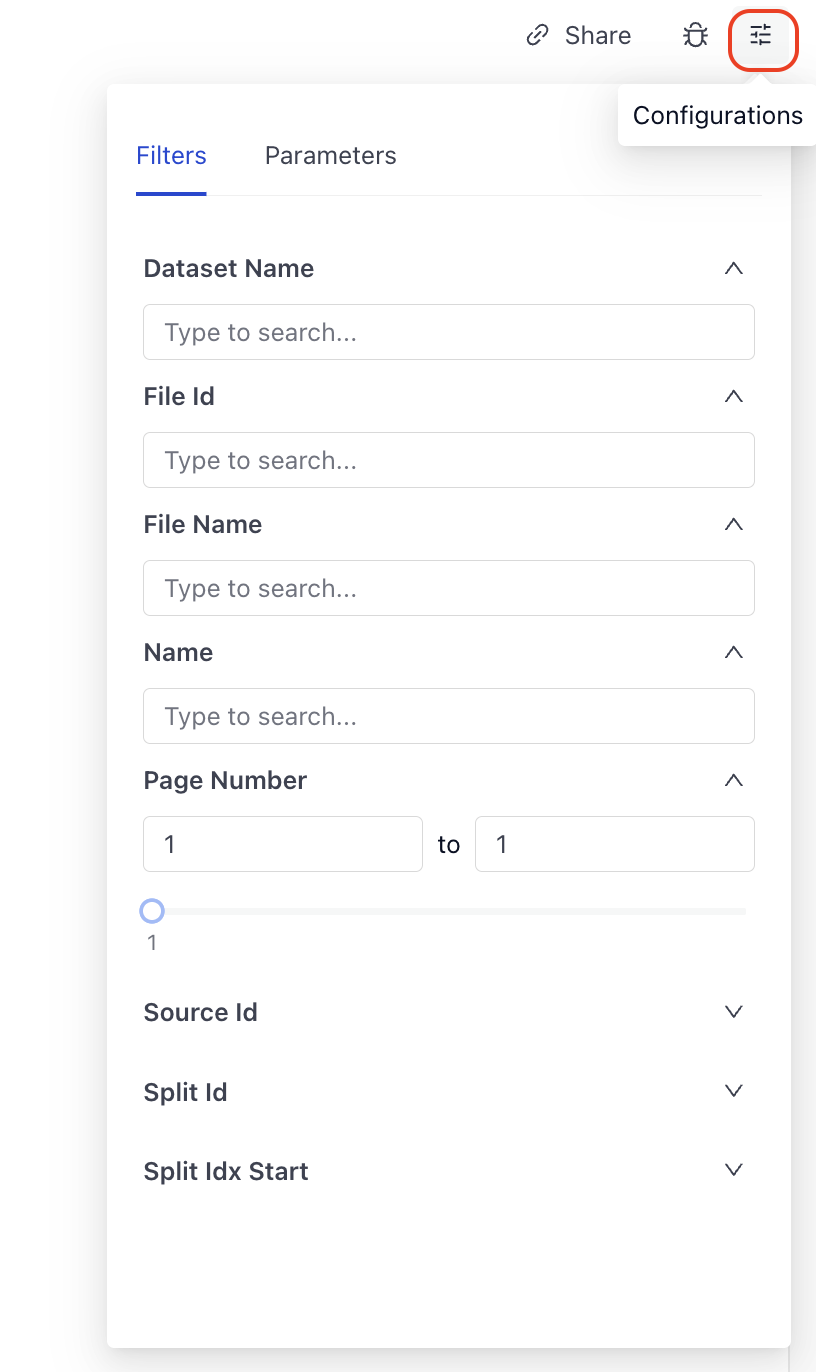Switch to the Parameters tab

330,156
